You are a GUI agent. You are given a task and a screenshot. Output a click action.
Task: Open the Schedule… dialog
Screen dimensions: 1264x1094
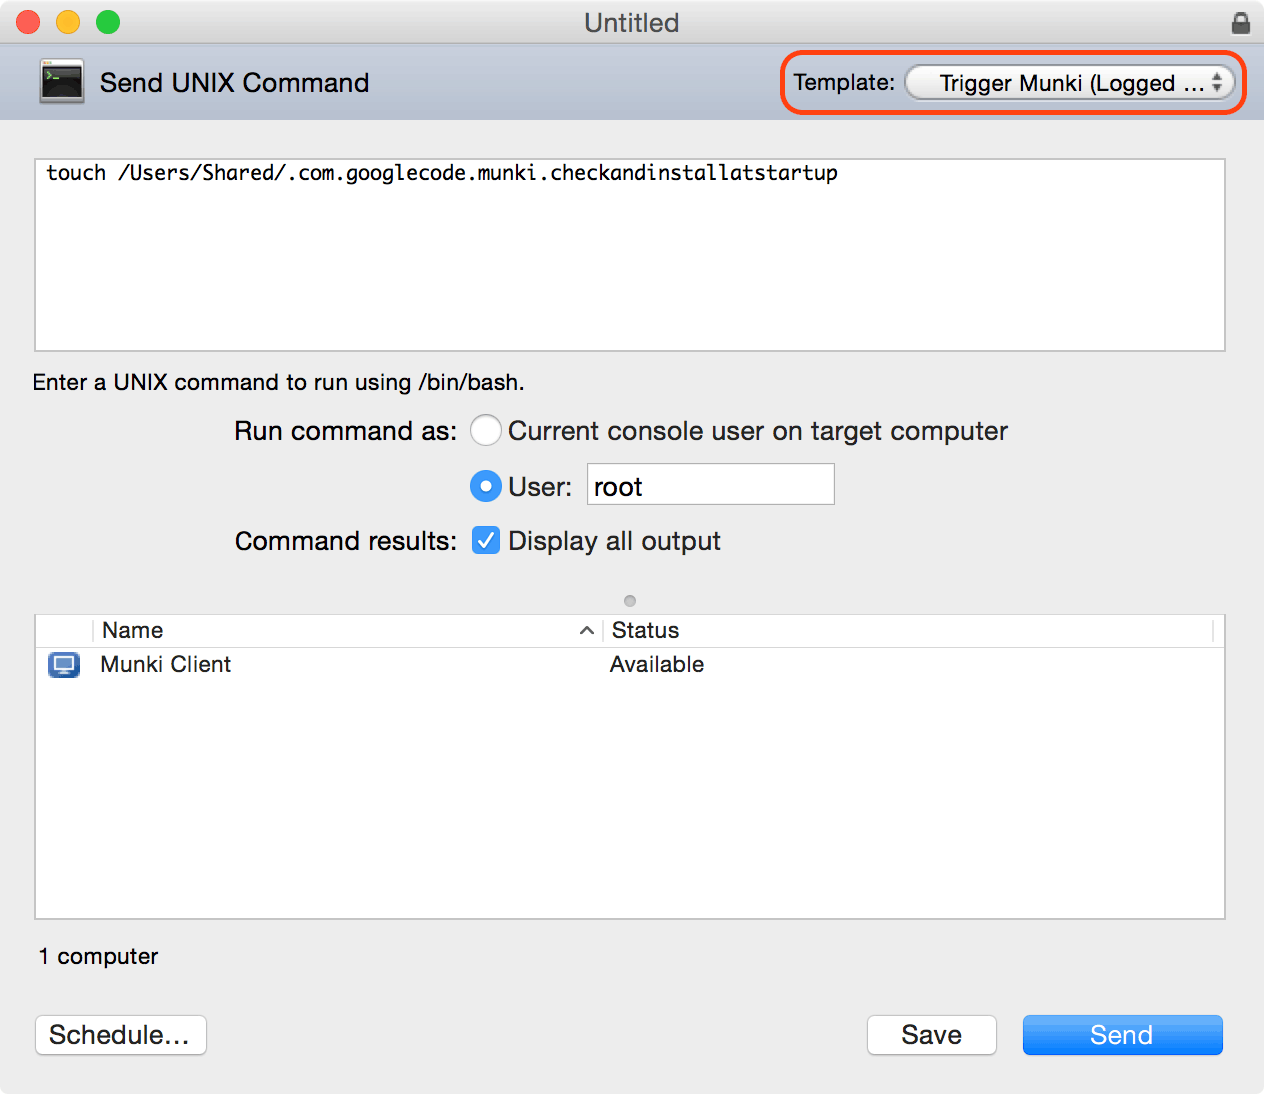[x=120, y=1035]
